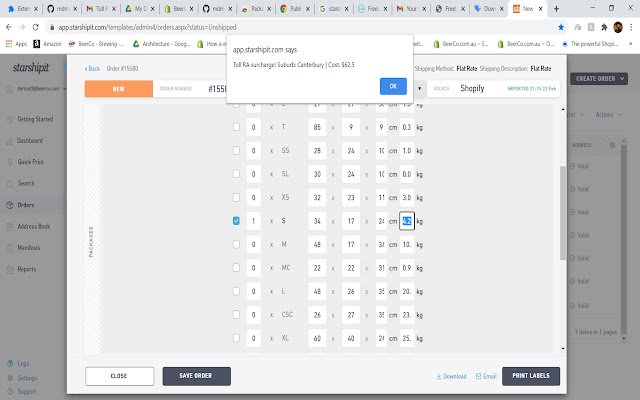Click the S package weight field
Screen dimensions: 640x400
pyautogui.click(x=407, y=221)
